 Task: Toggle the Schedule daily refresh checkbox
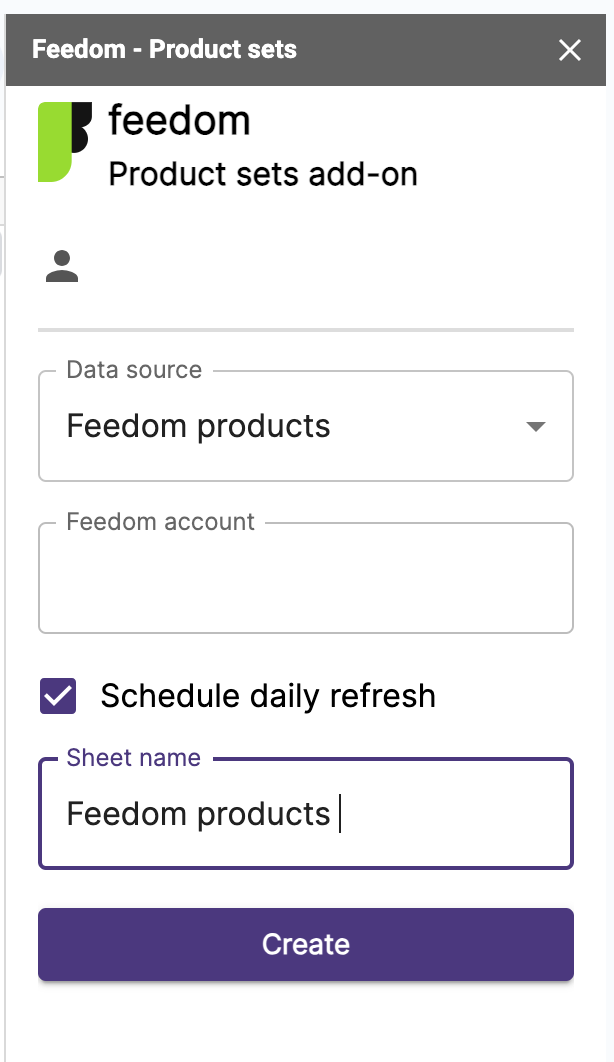click(58, 696)
